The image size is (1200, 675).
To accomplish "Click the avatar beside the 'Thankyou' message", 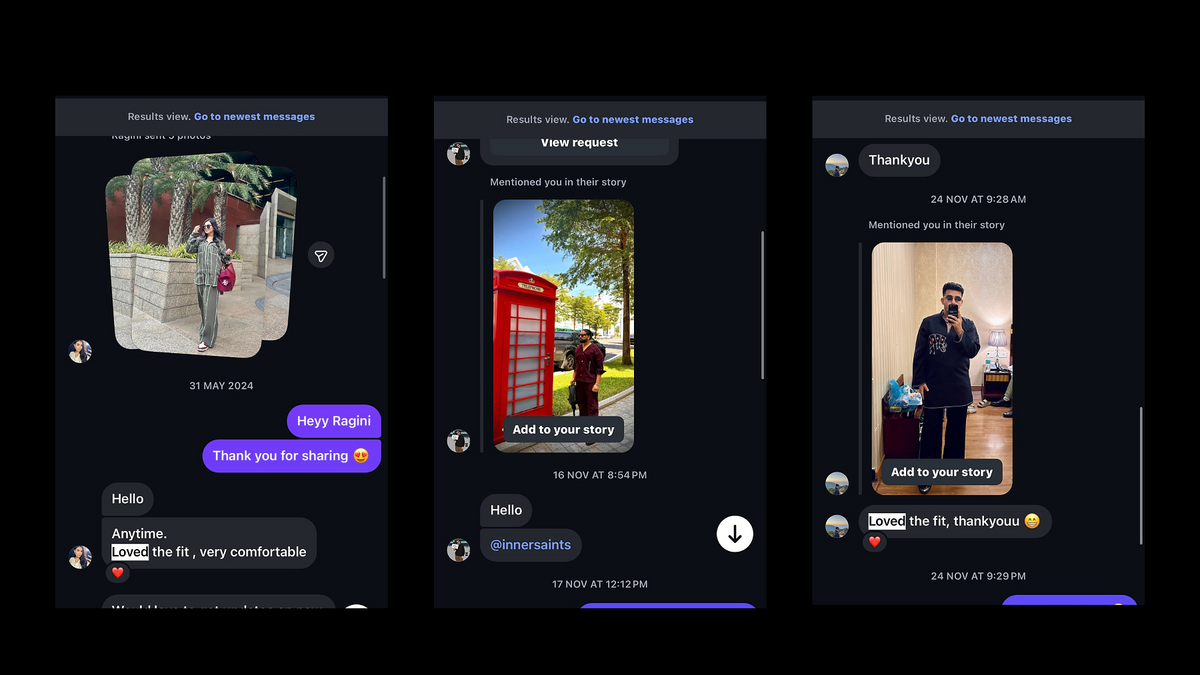I will pos(837,165).
